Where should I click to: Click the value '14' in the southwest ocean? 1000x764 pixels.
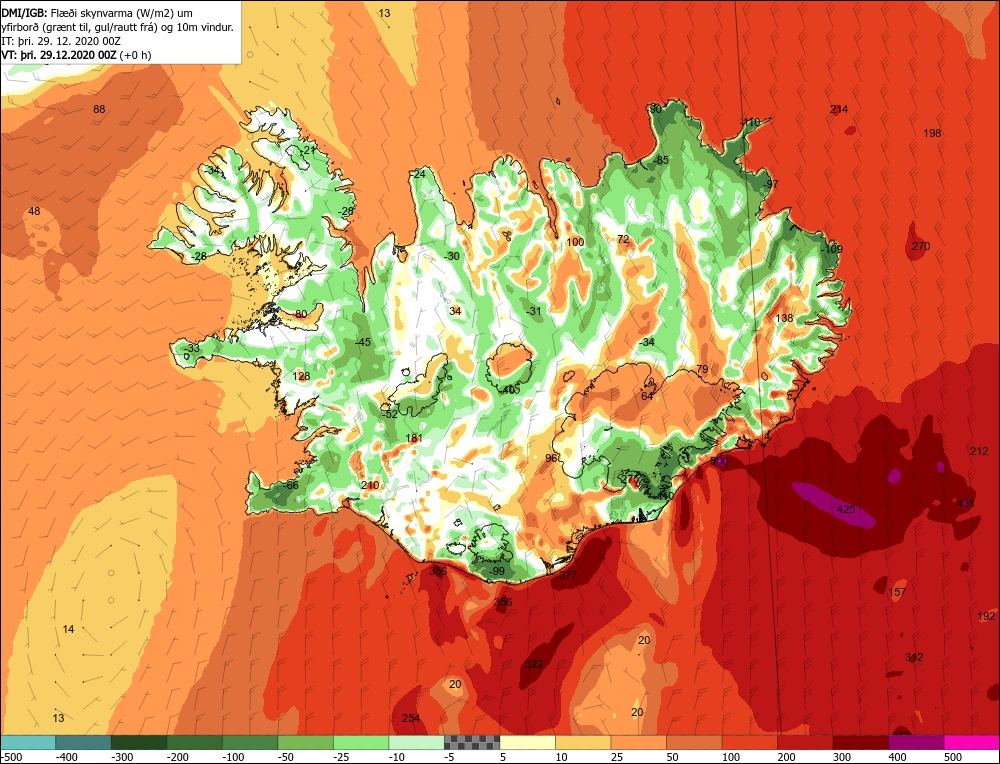tap(68, 629)
